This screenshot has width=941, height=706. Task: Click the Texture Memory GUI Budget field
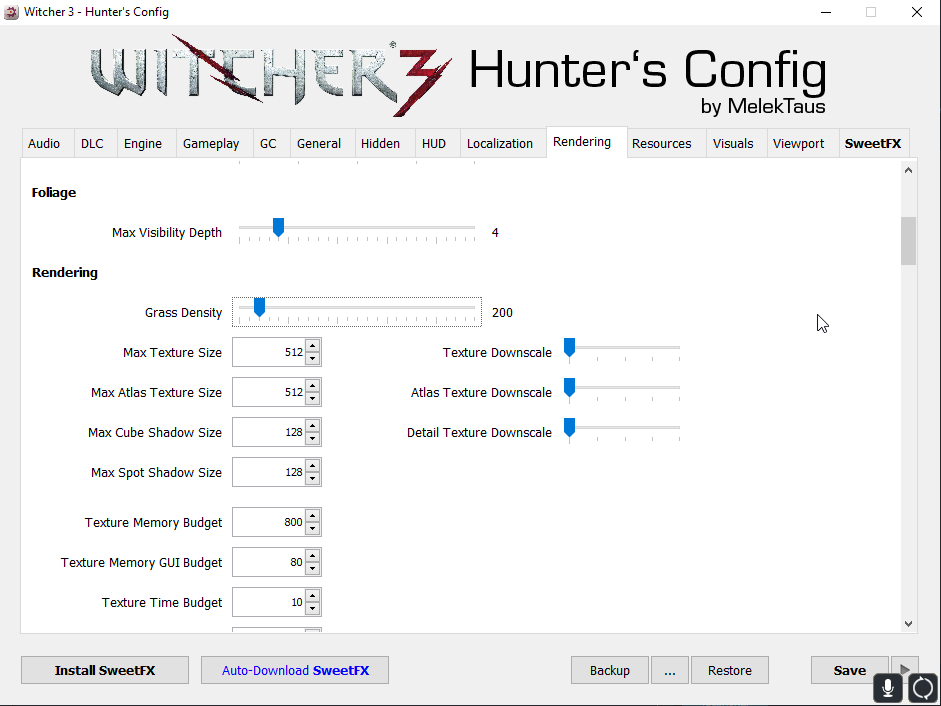tap(269, 563)
